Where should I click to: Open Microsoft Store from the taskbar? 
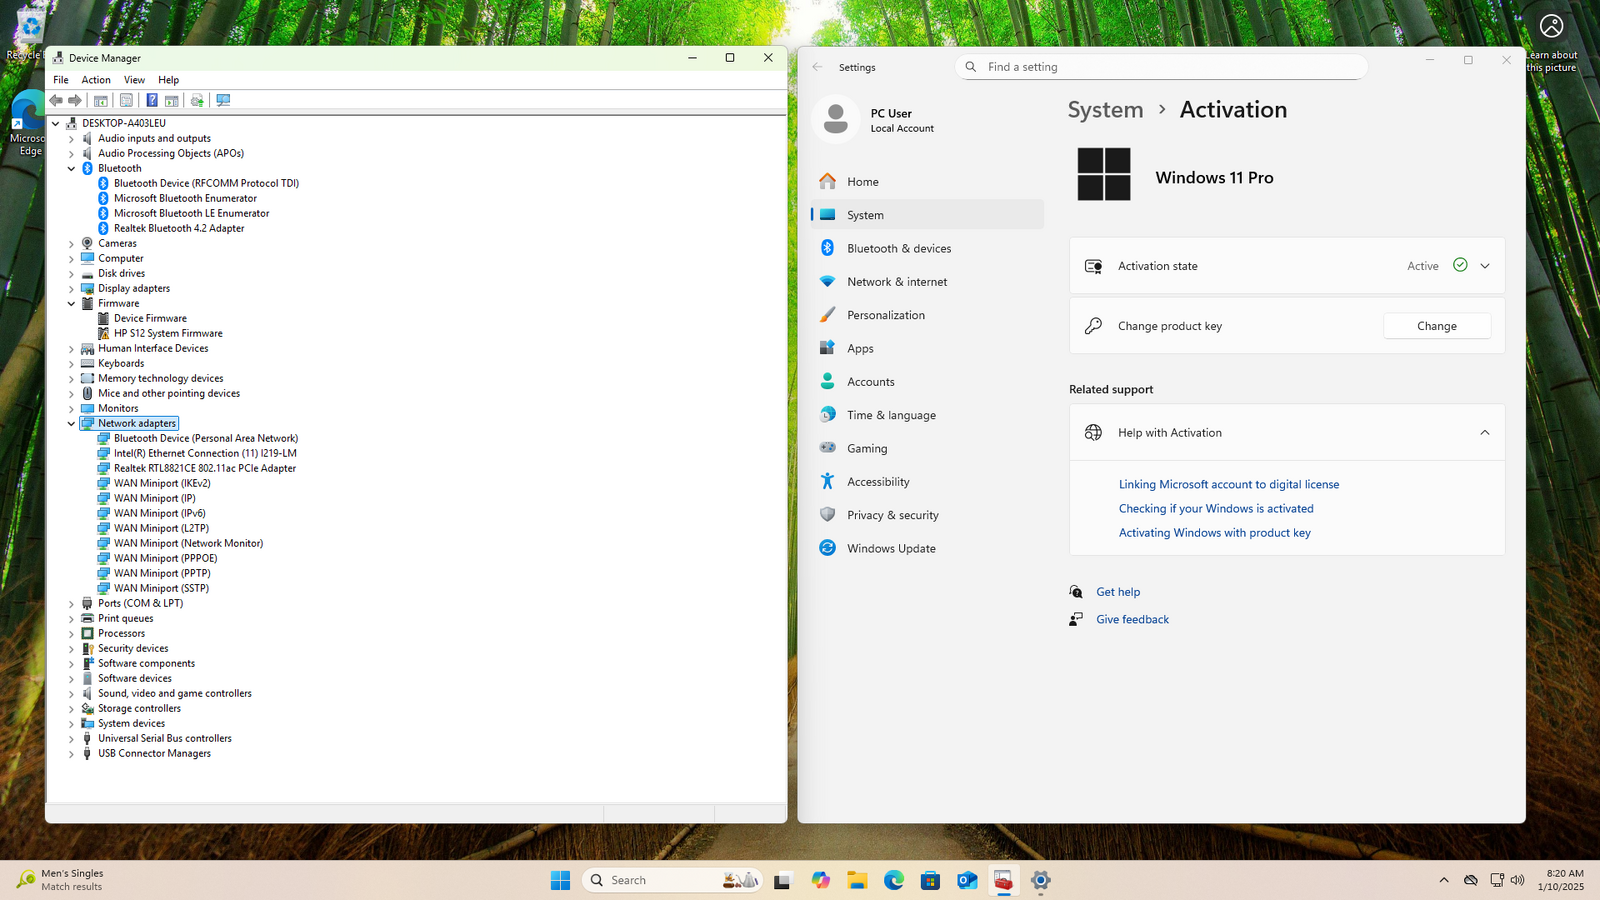pyautogui.click(x=930, y=880)
